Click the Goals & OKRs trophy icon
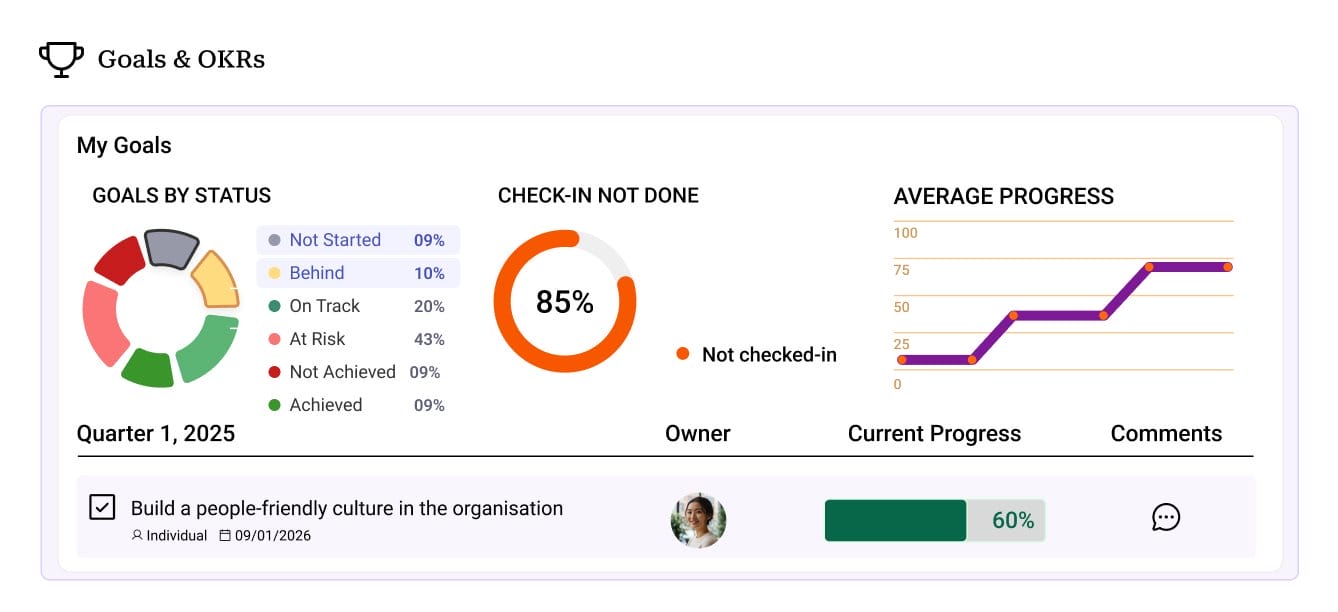This screenshot has height=612, width=1338. point(60,58)
